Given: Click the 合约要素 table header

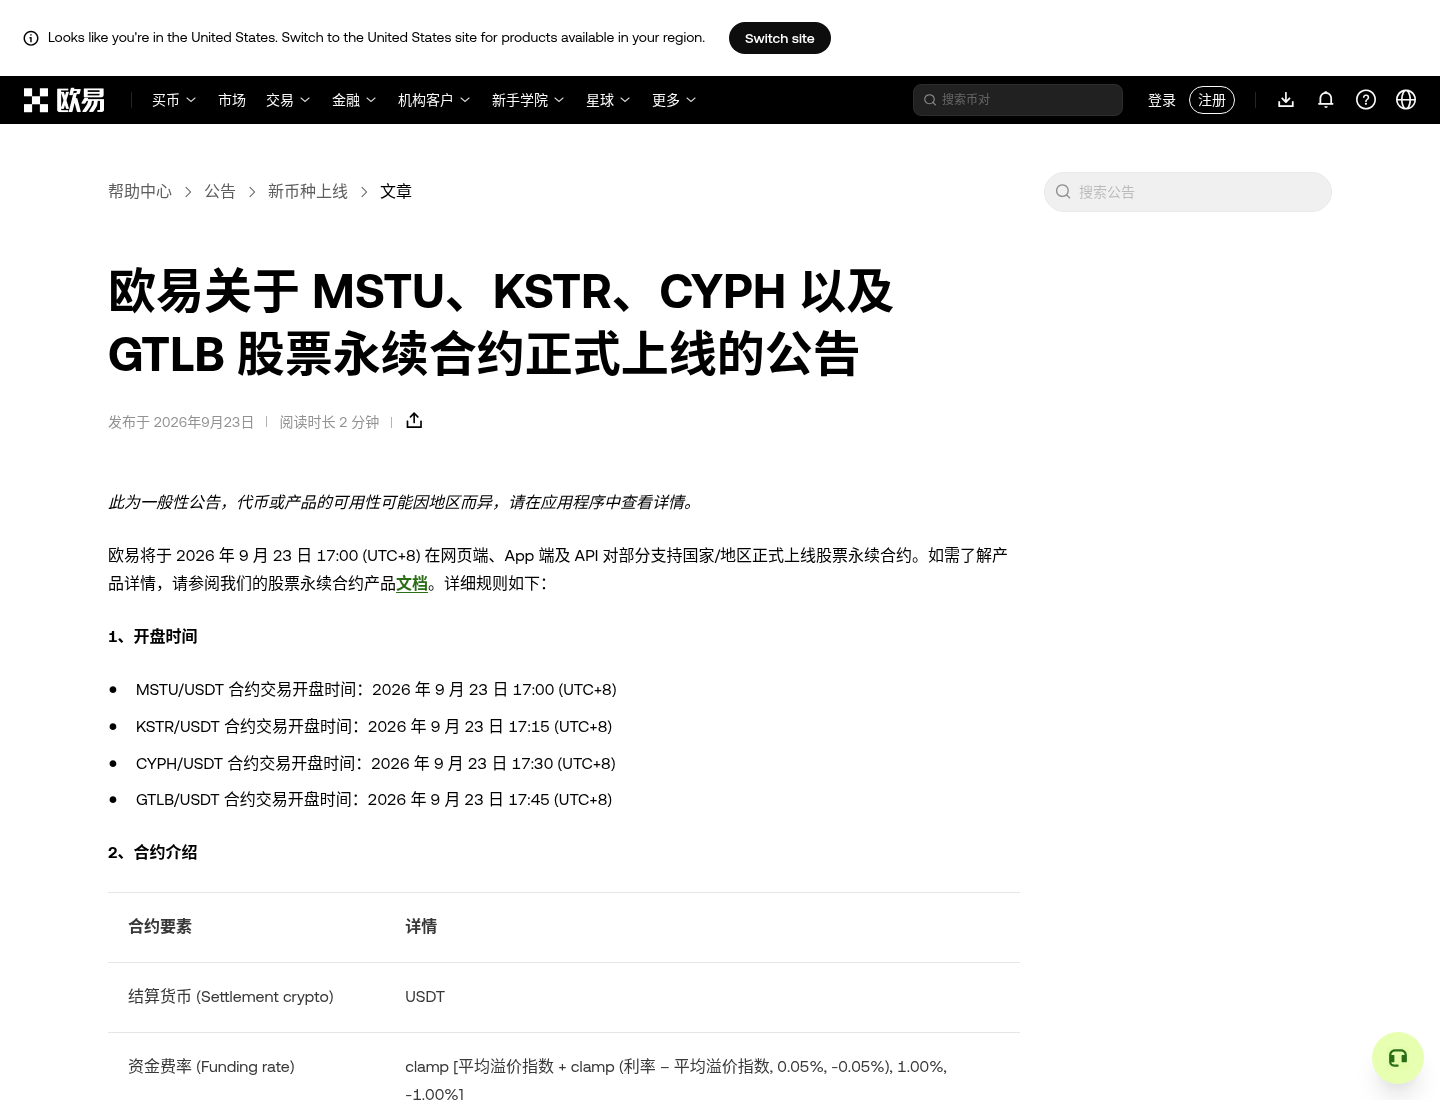Looking at the screenshot, I should coord(160,927).
